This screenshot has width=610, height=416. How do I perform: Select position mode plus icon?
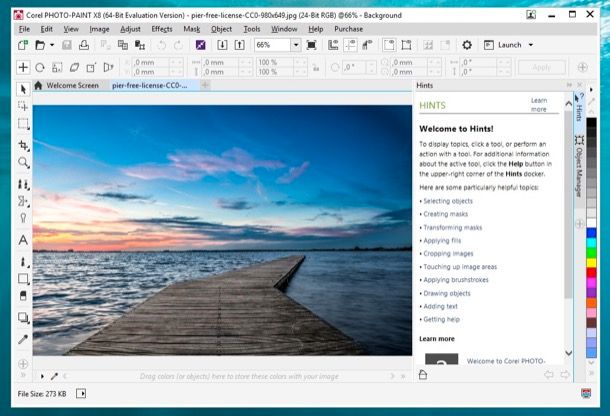(23, 67)
